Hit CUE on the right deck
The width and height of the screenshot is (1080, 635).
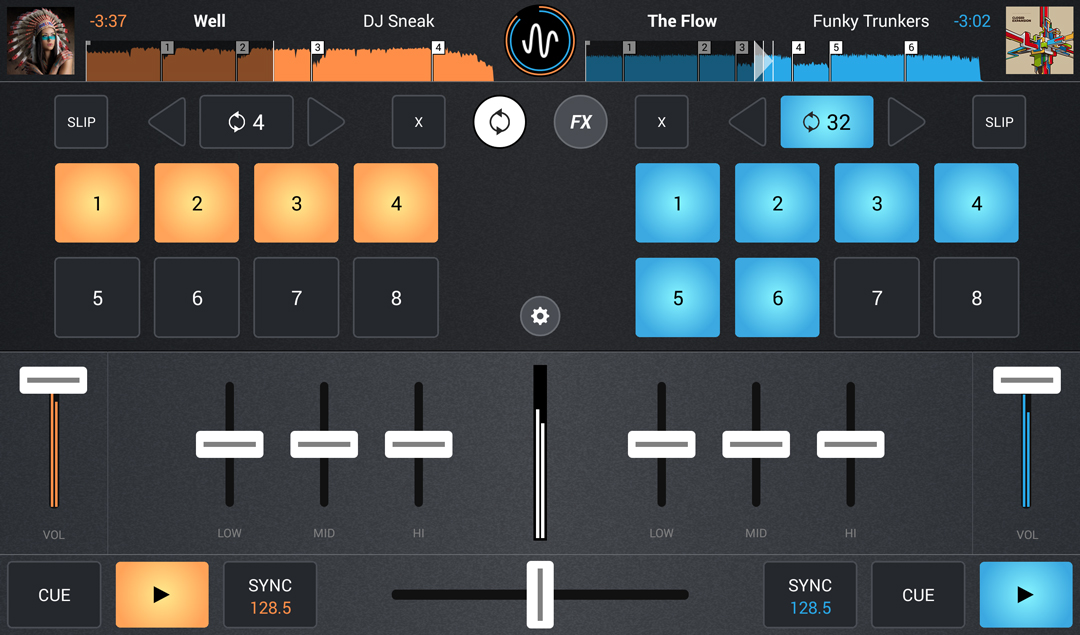point(918,594)
